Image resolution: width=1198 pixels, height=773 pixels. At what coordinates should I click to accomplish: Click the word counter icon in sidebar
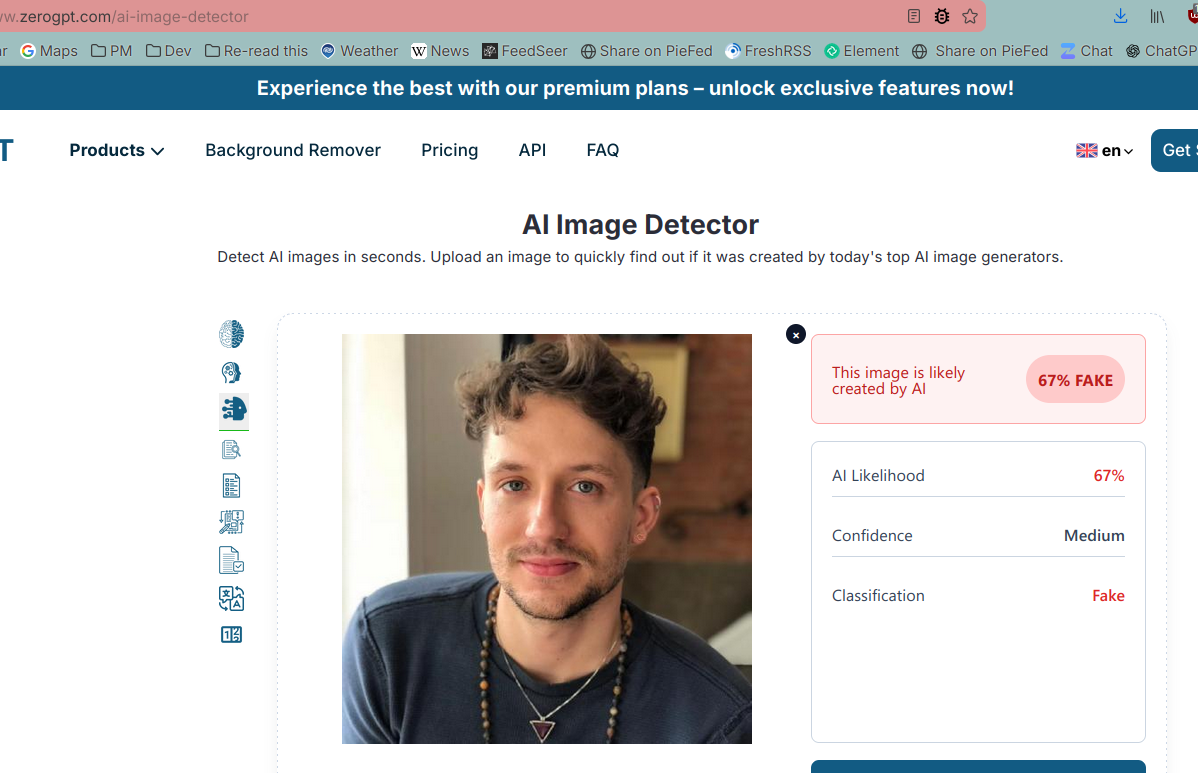tap(232, 635)
